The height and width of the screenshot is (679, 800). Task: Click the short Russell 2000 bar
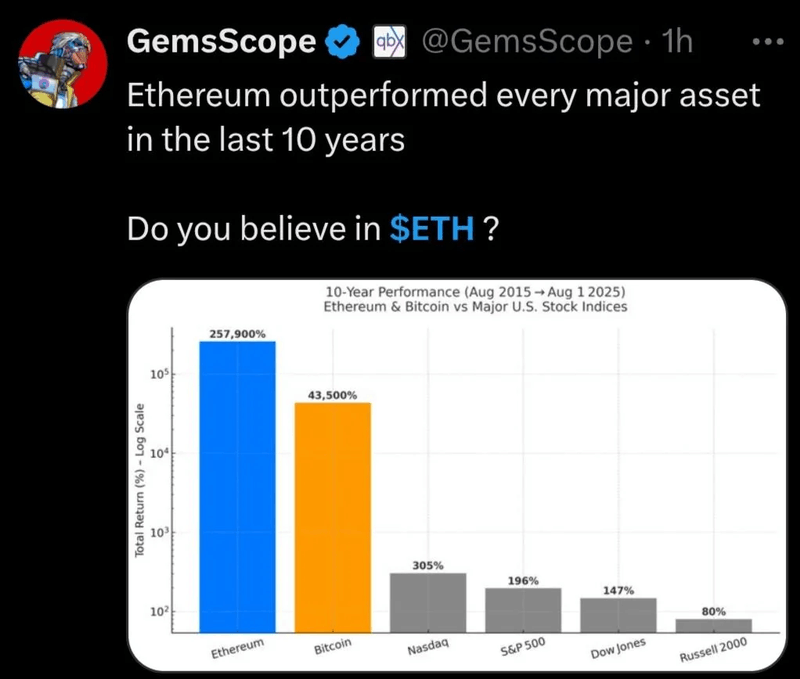pos(713,625)
